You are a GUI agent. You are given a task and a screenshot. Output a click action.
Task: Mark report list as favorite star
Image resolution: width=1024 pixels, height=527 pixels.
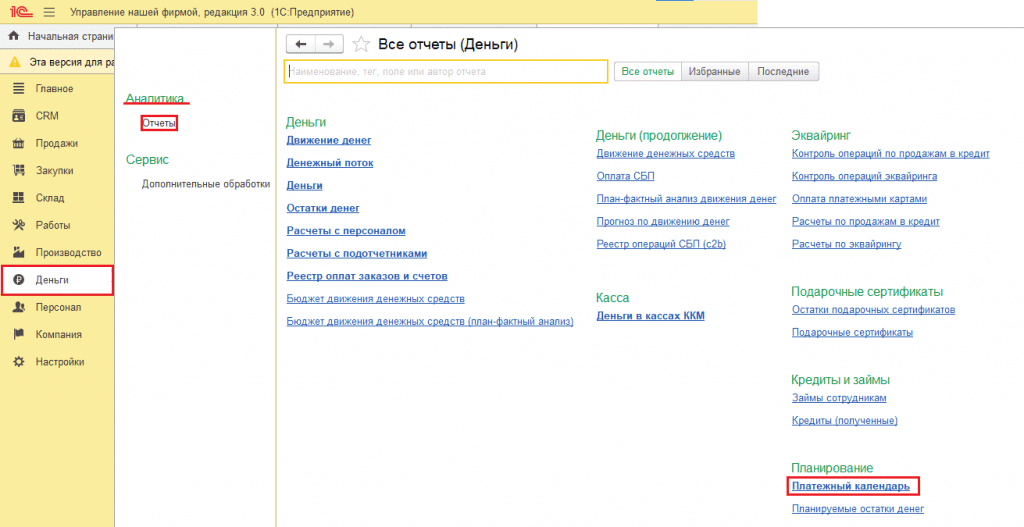coord(361,44)
